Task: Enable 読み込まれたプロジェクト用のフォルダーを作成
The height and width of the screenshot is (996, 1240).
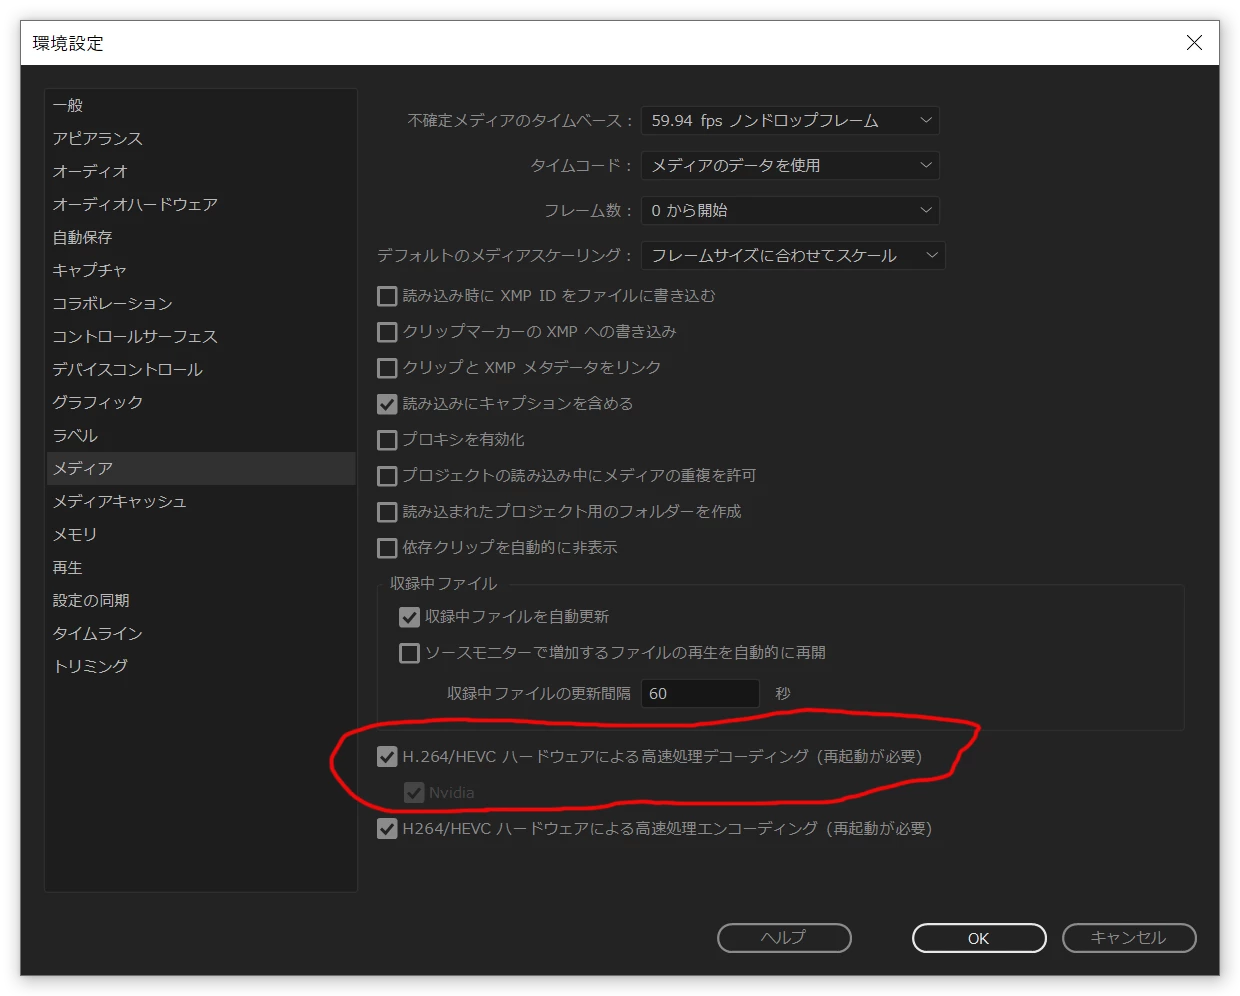Action: coord(387,512)
